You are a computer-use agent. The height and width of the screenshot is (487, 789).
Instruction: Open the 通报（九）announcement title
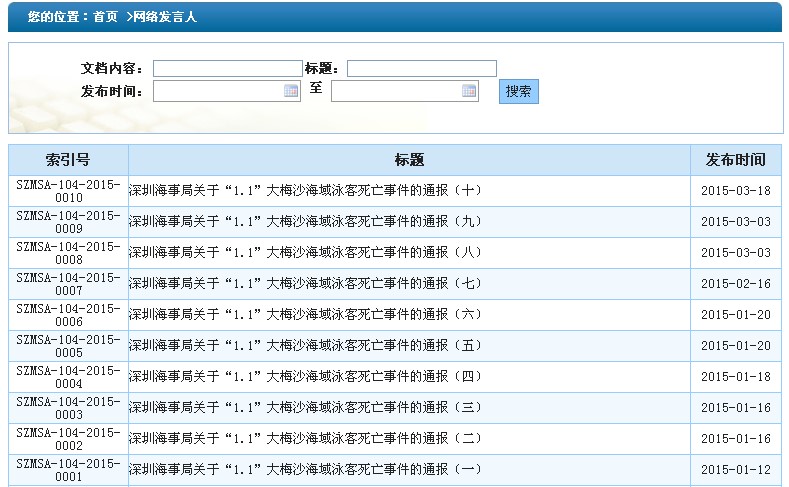click(x=305, y=221)
